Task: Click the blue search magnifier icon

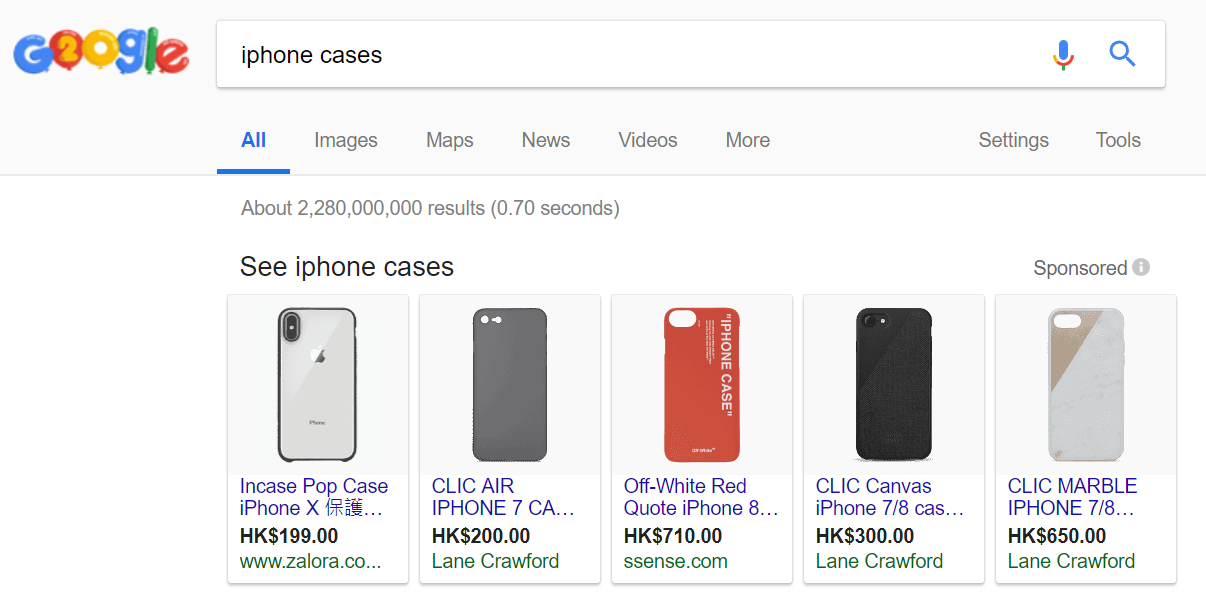Action: (x=1122, y=54)
